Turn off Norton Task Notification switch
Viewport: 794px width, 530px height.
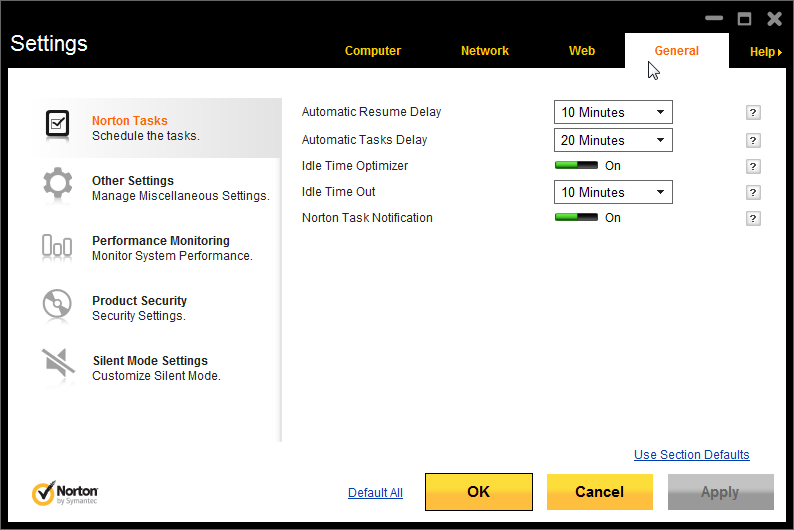(576, 217)
